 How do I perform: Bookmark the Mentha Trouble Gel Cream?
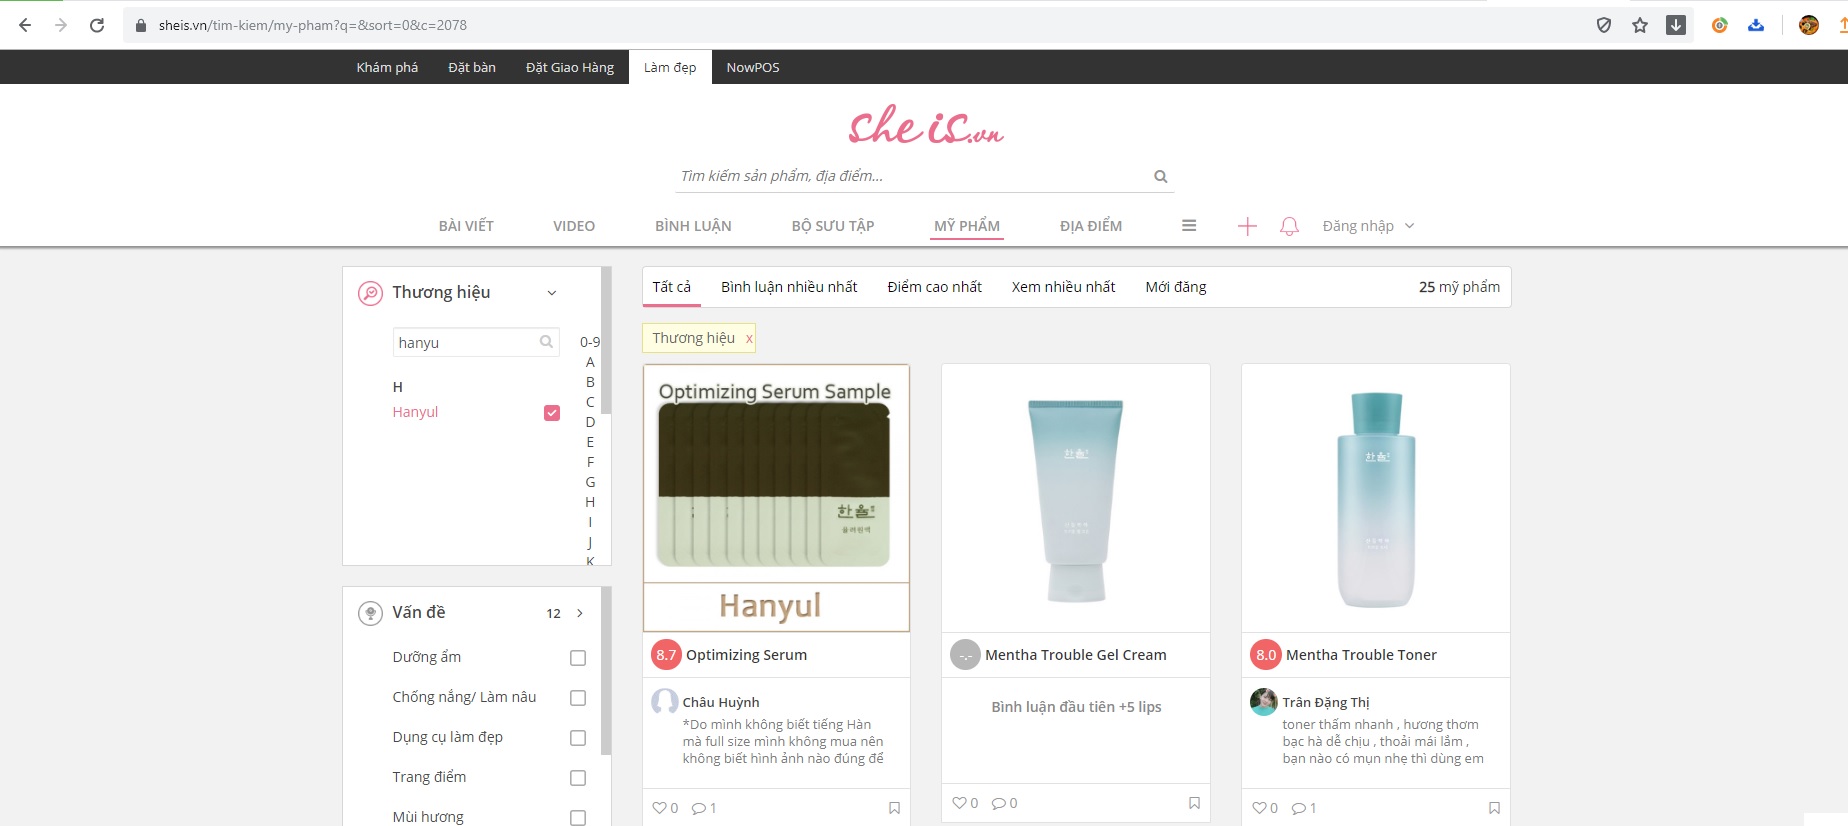point(1194,803)
